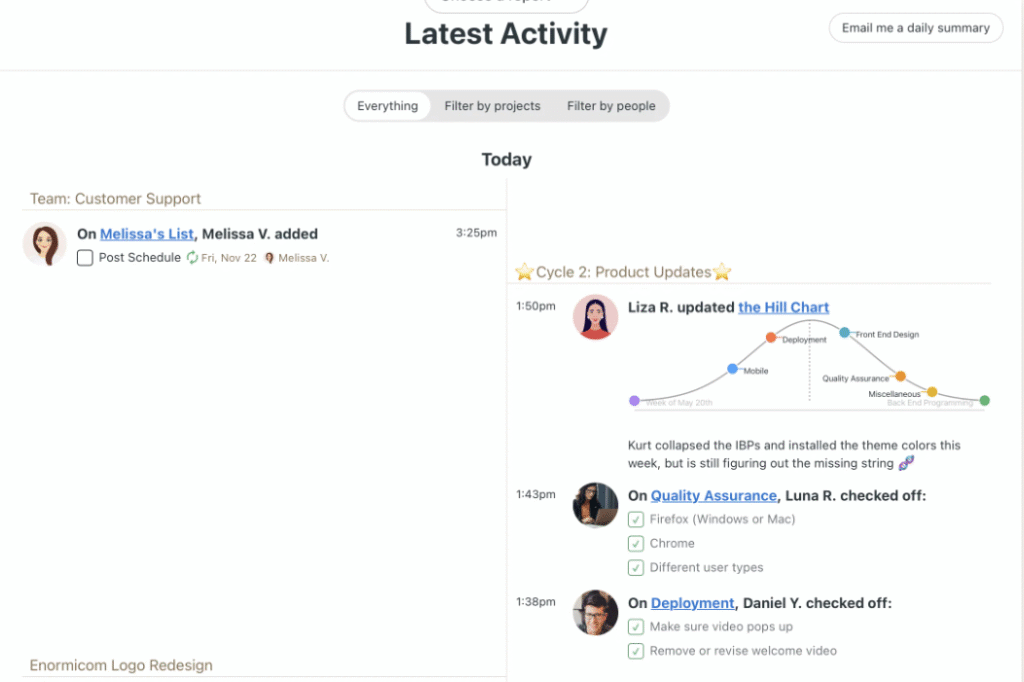This screenshot has width=1024, height=682.
Task: Open the Quality Assurance link
Action: click(x=713, y=495)
